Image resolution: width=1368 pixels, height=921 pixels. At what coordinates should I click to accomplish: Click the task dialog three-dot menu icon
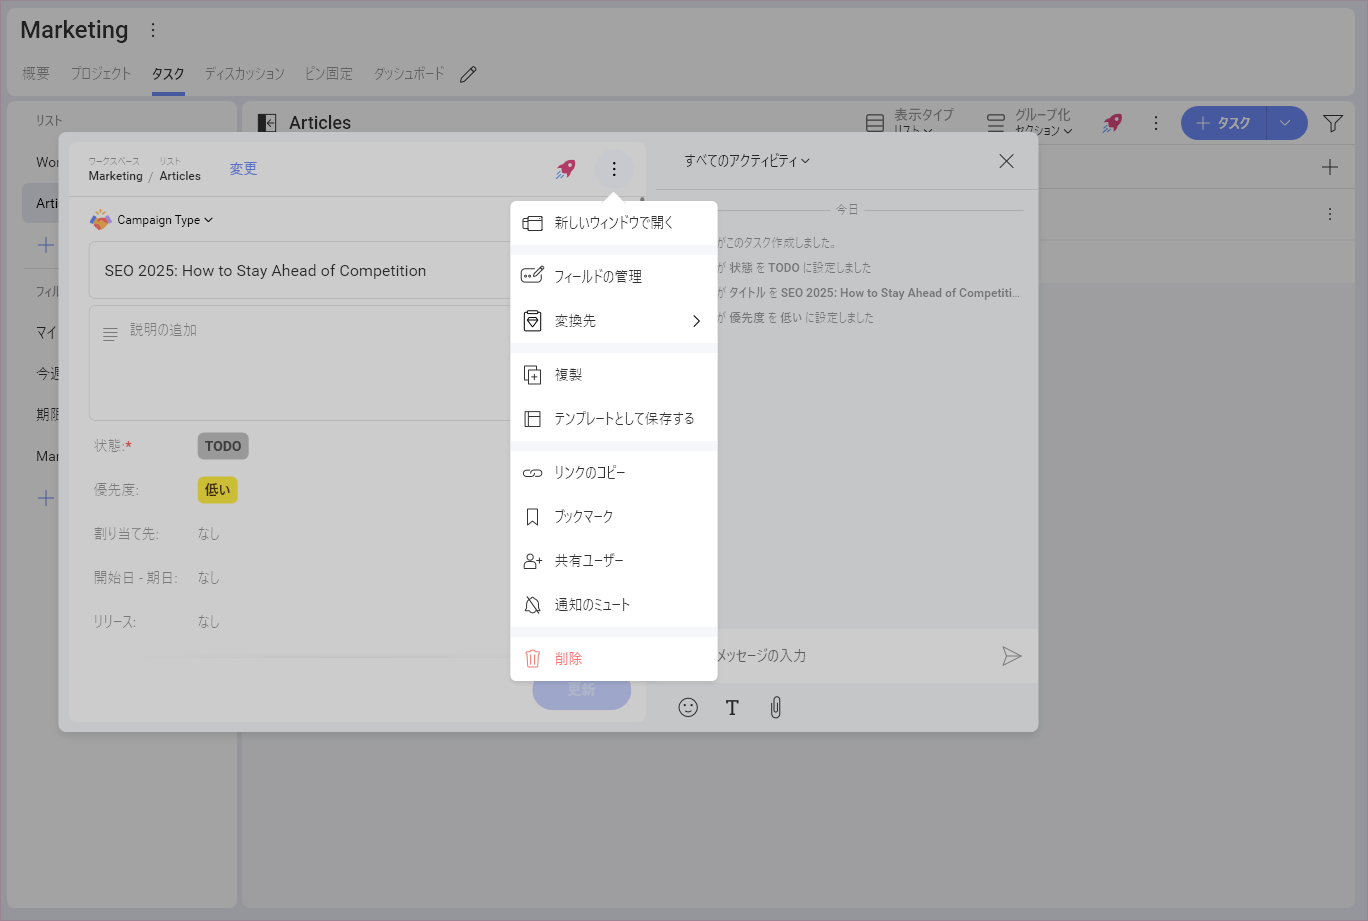tap(614, 169)
